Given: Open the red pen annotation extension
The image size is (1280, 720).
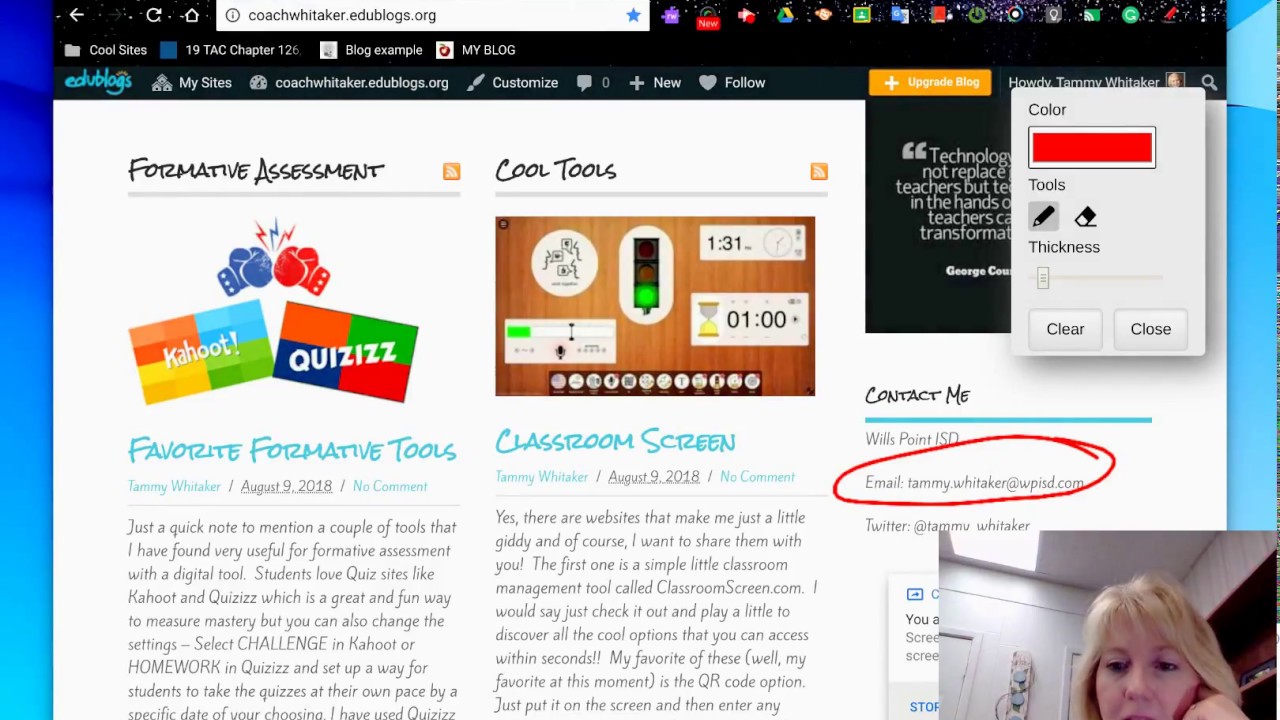Looking at the screenshot, I should [x=1170, y=15].
